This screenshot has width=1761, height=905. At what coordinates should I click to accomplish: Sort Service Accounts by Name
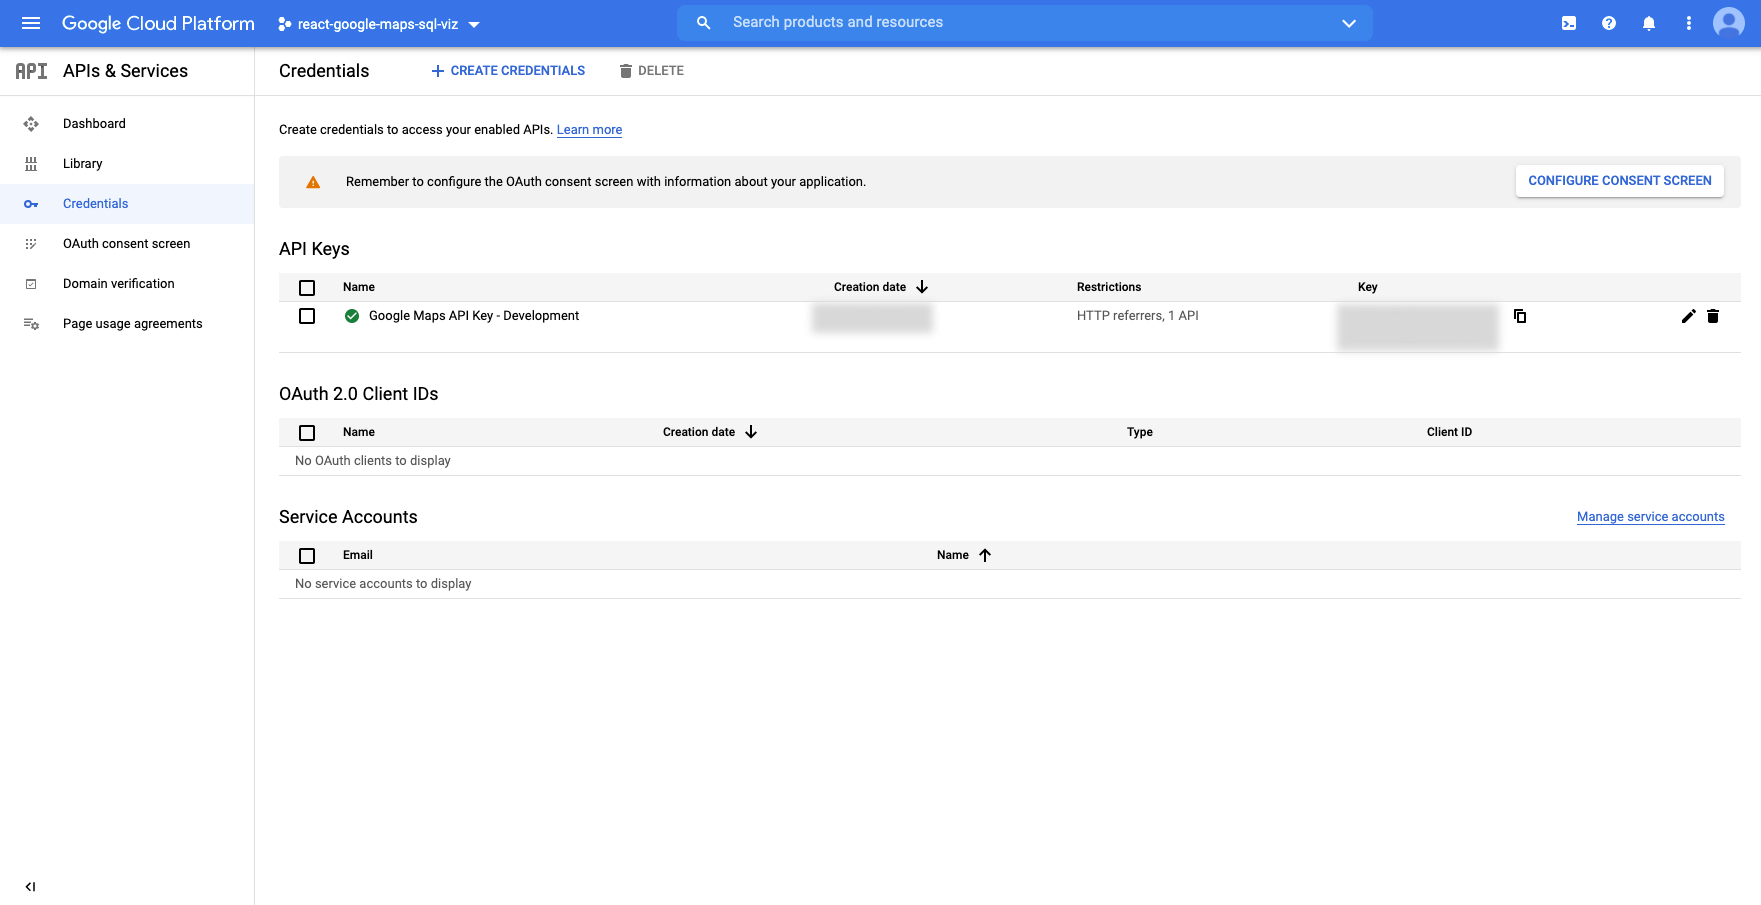coord(964,555)
